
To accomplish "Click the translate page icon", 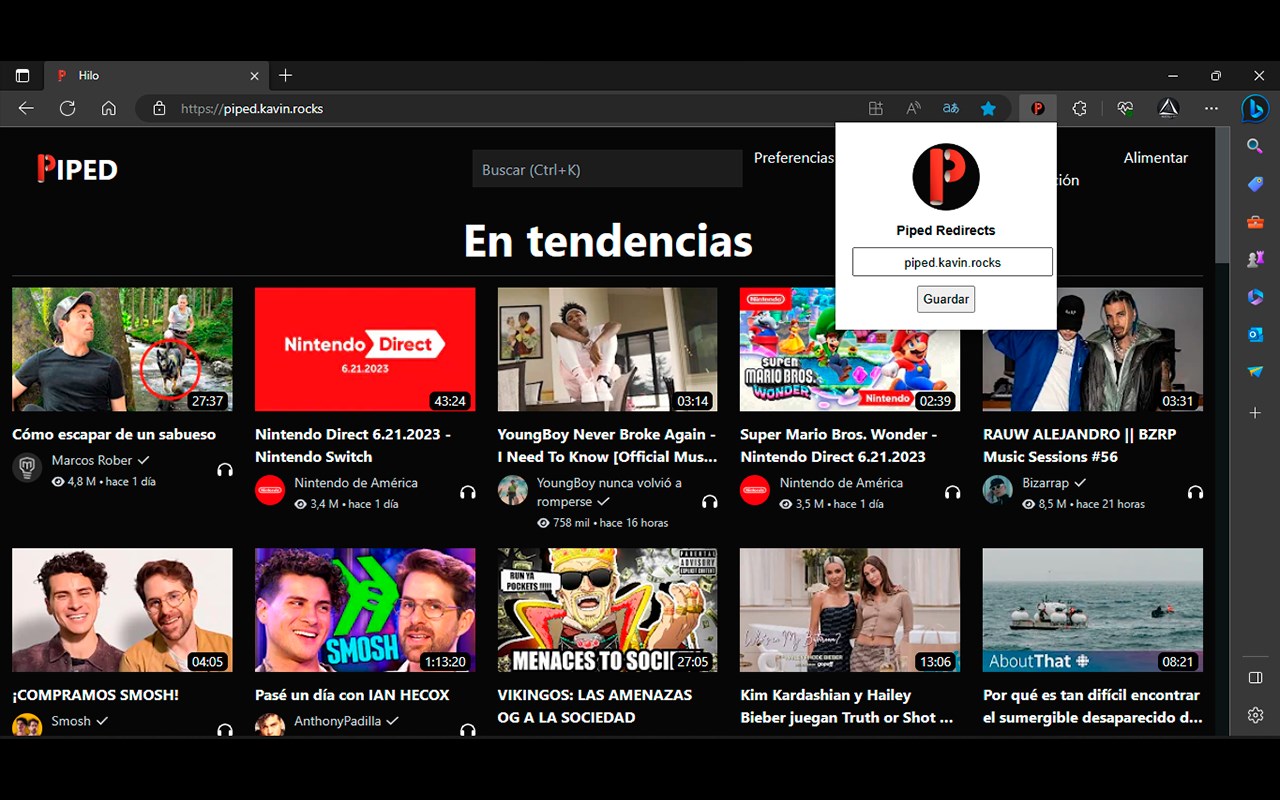I will 951,108.
